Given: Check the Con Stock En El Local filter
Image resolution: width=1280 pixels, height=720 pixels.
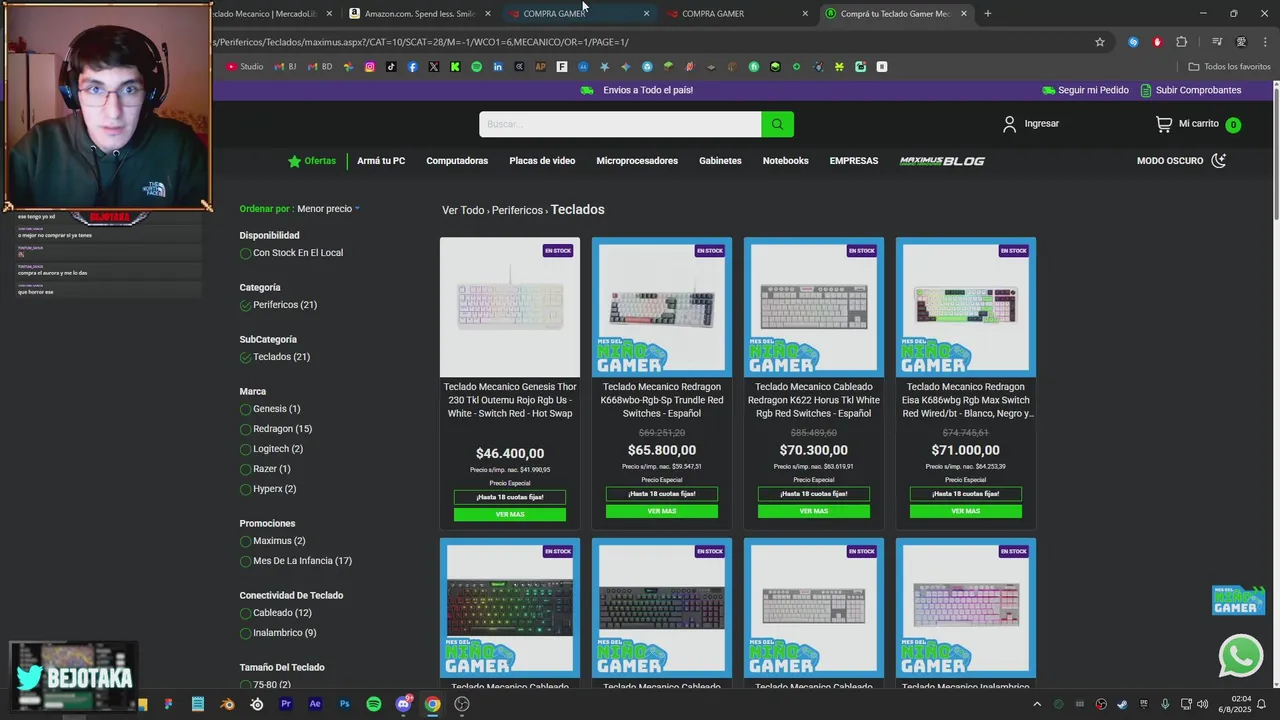Looking at the screenshot, I should [x=245, y=253].
